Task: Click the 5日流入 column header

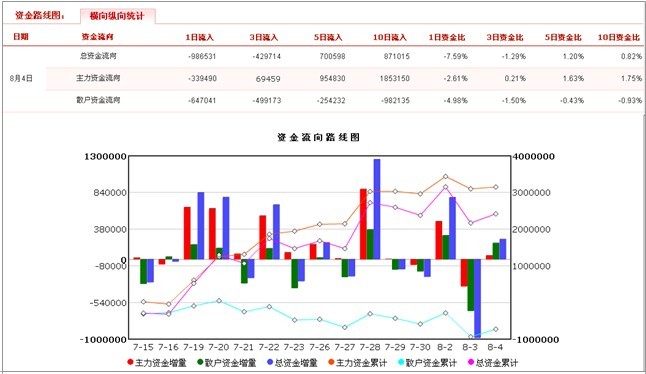Action: coord(328,37)
